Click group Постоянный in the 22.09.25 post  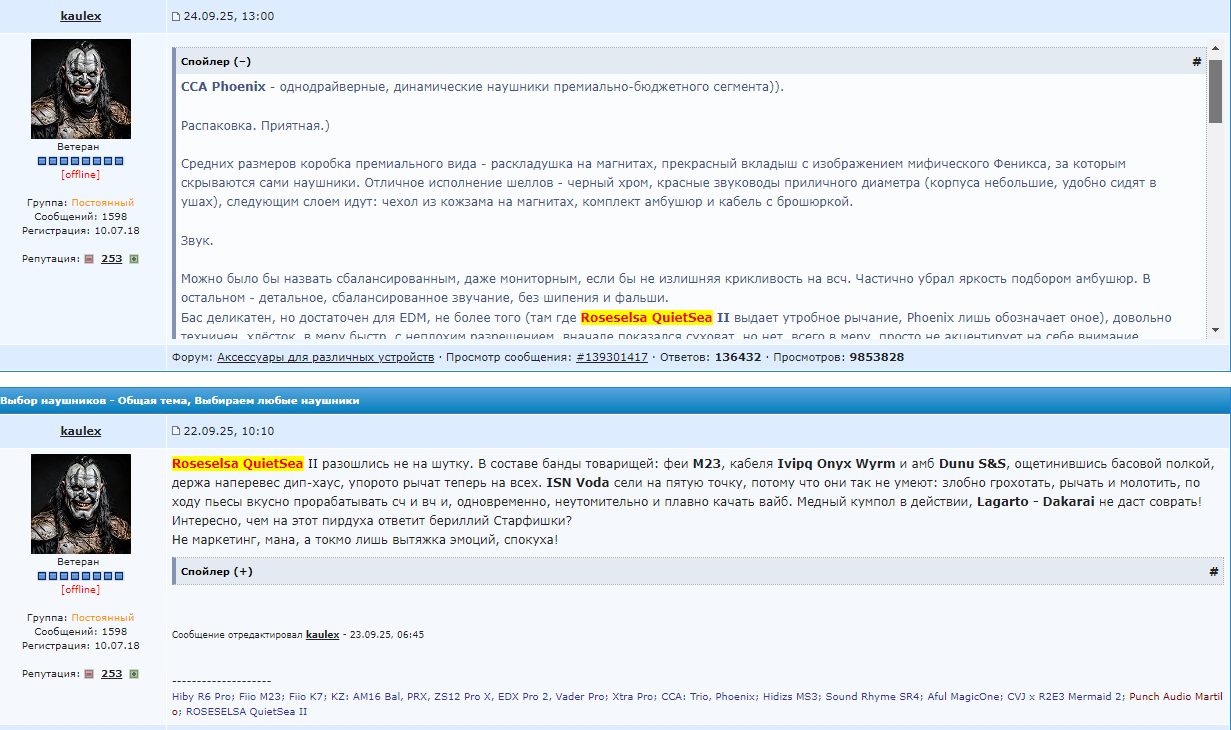pyautogui.click(x=102, y=618)
